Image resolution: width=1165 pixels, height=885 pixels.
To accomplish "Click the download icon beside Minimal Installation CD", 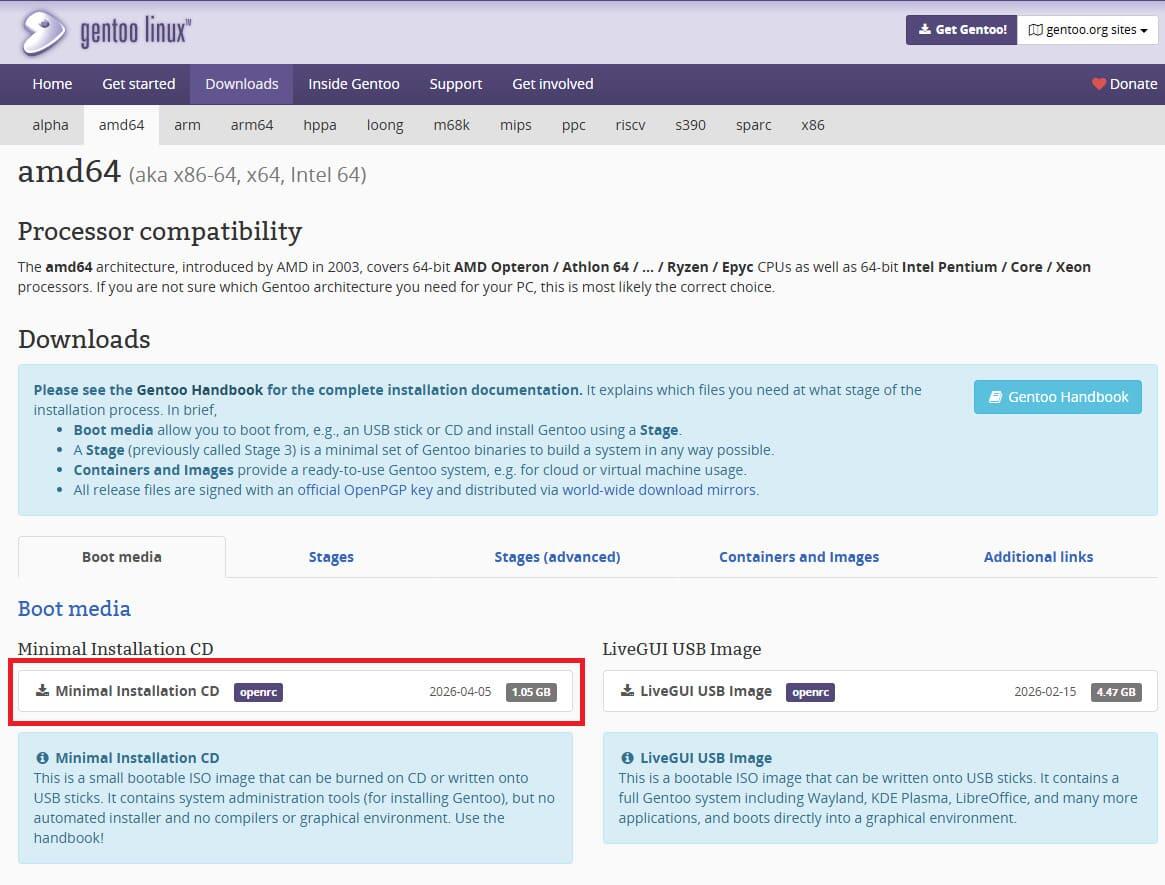I will [x=42, y=690].
